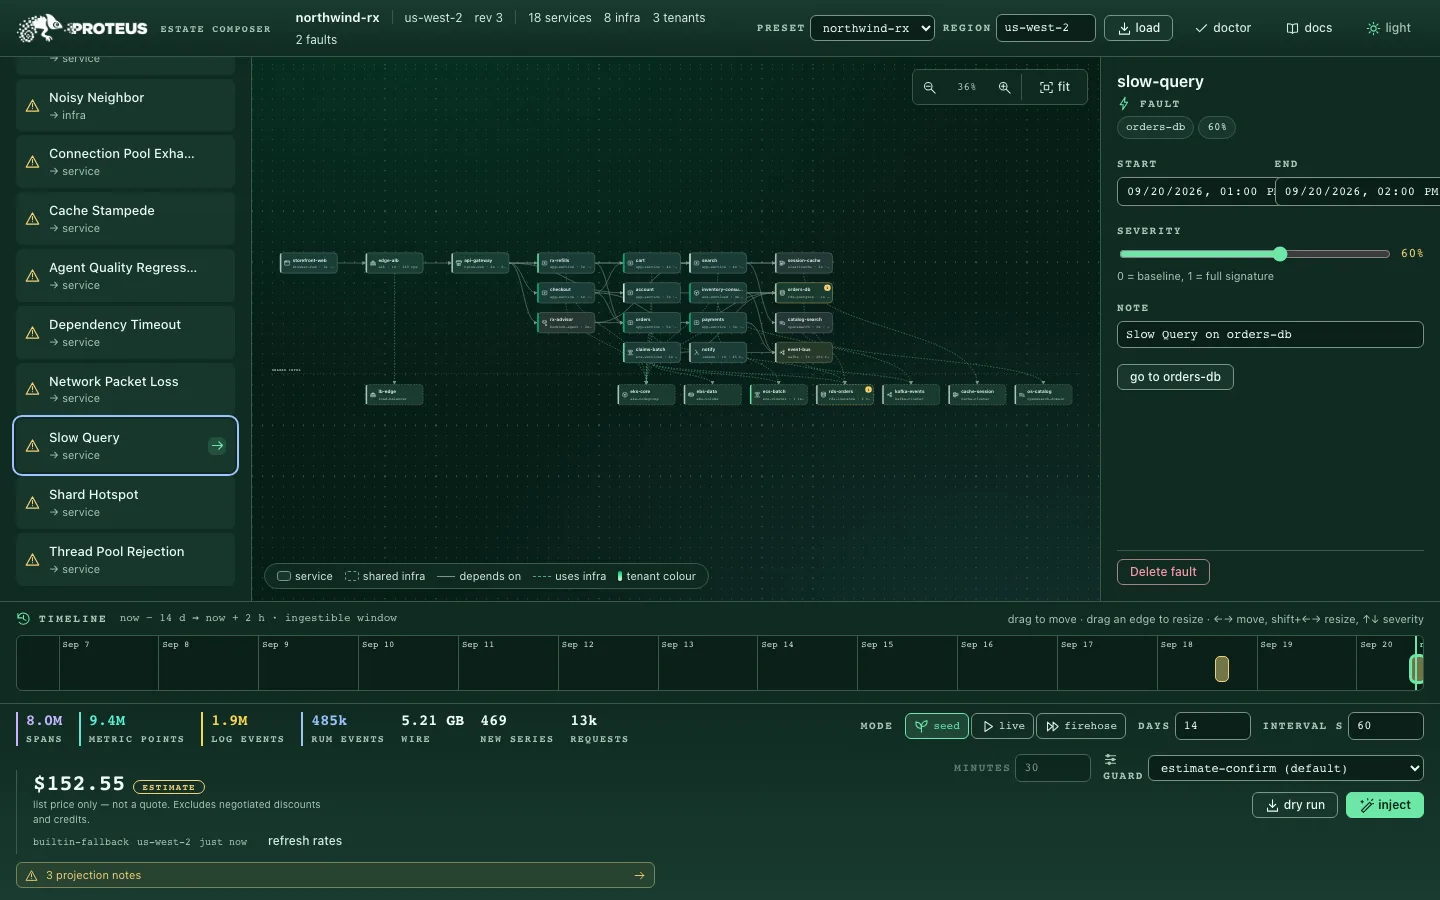Start a dry run

pos(1295,805)
